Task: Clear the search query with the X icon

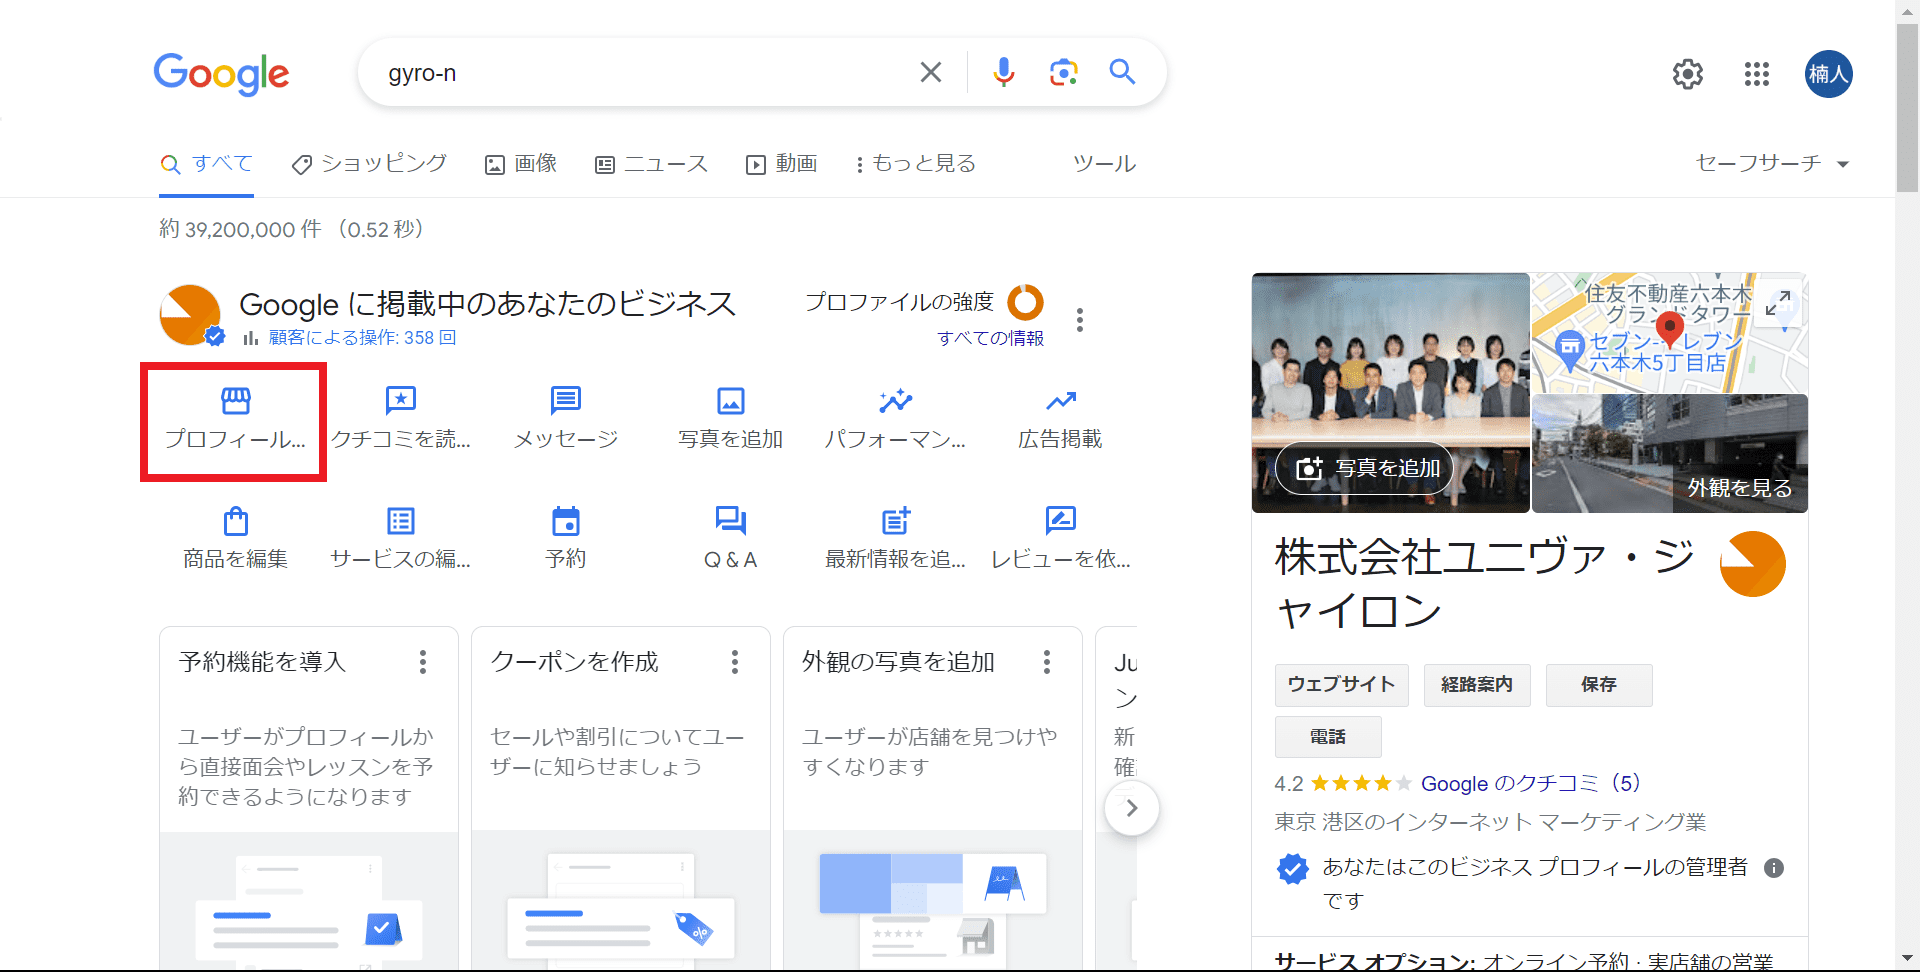Action: [930, 72]
